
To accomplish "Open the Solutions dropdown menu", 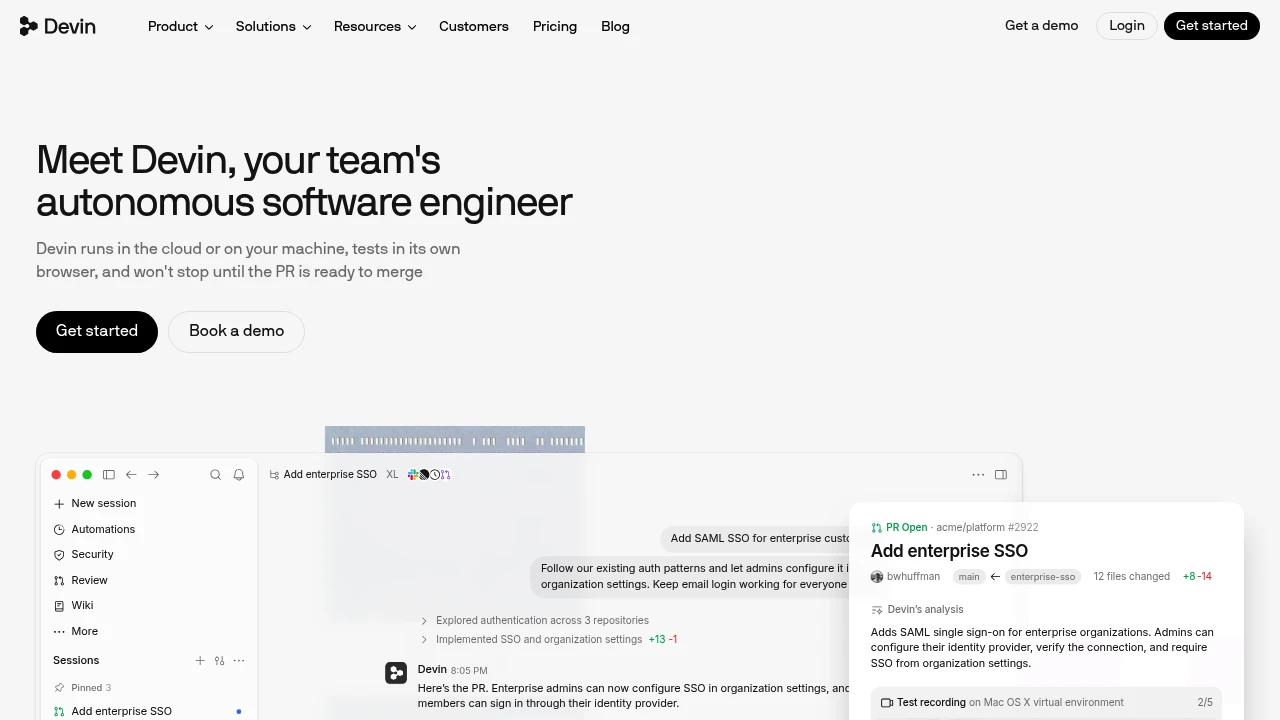I will 273,26.
